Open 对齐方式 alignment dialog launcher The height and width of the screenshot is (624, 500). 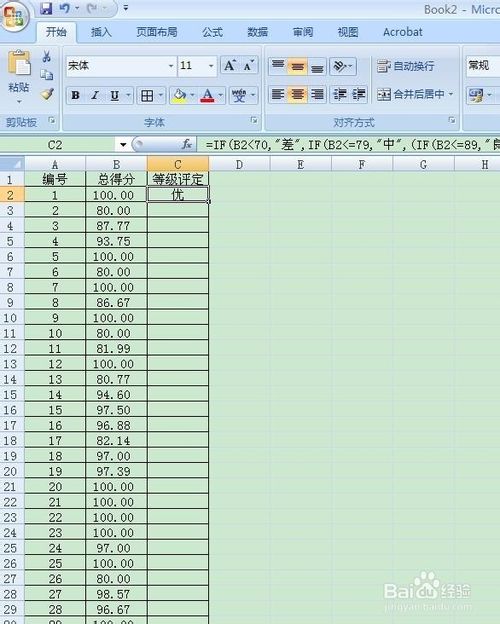451,121
